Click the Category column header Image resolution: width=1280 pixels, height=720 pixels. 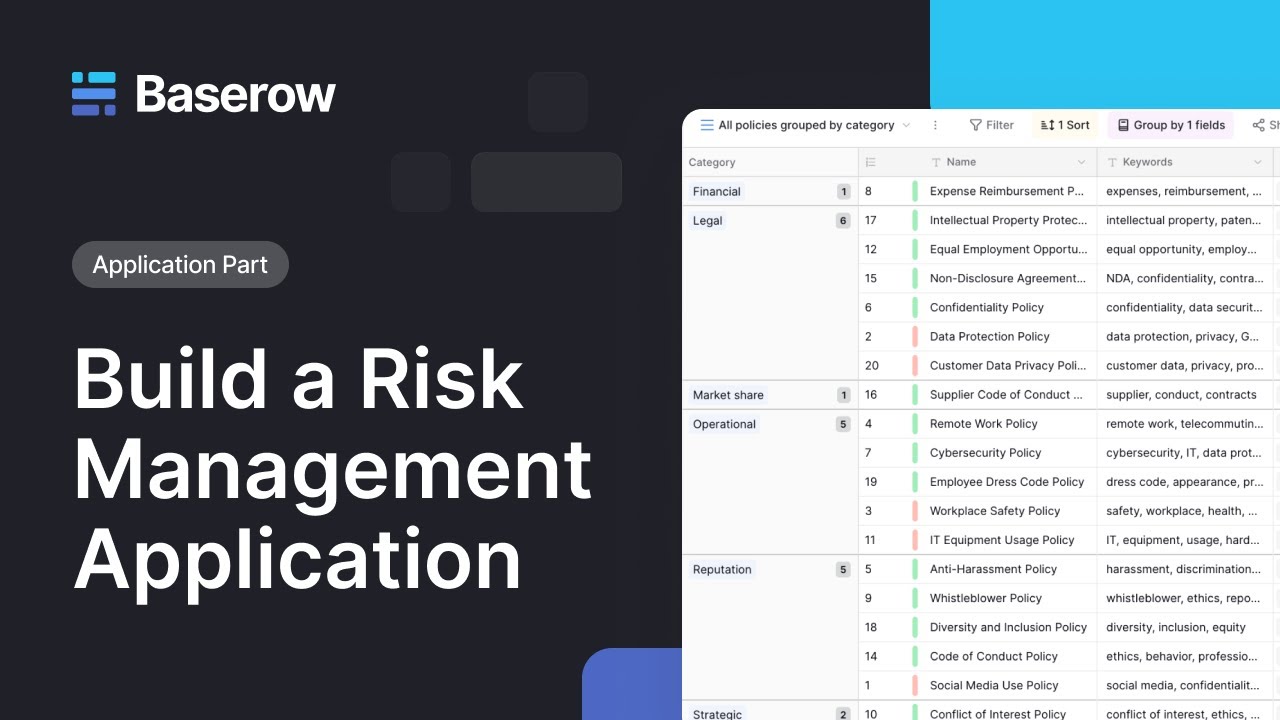[770, 162]
